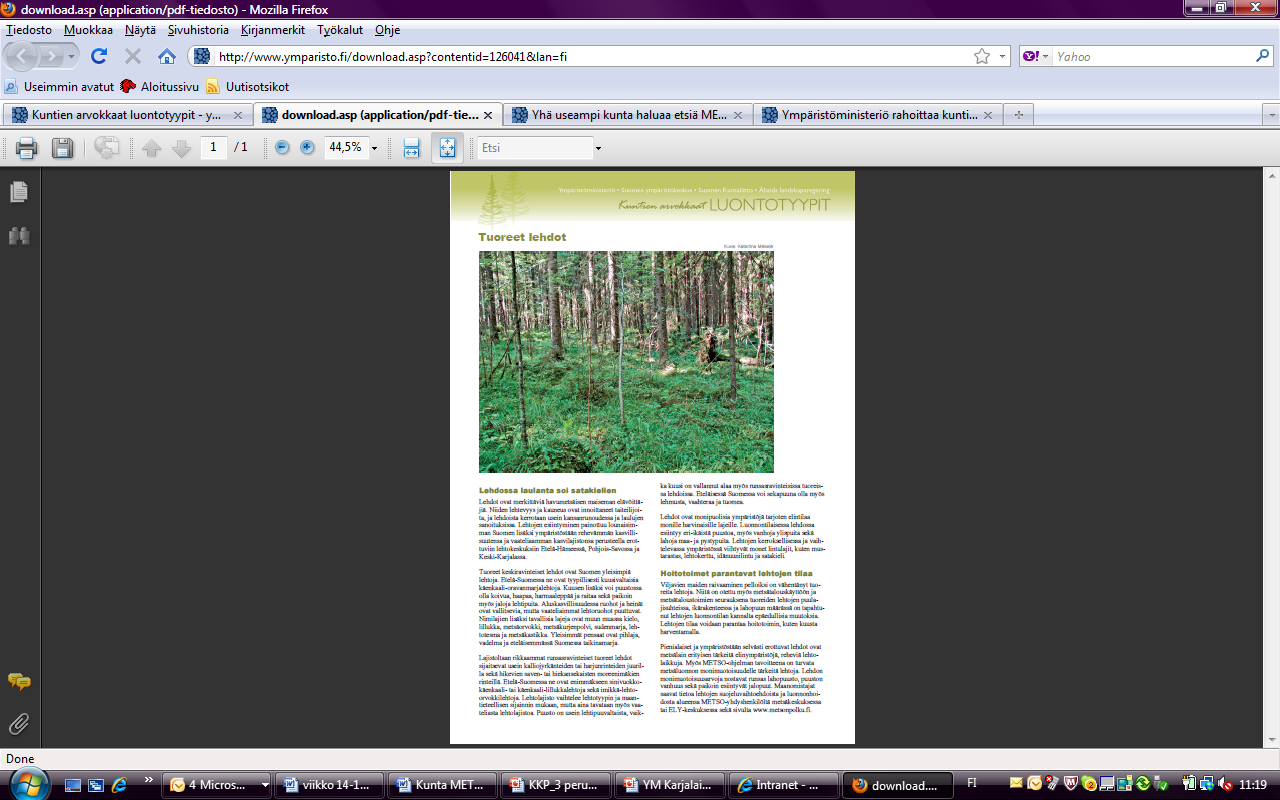
Task: Open the search binoculars panel in the sidebar
Action: tap(19, 236)
